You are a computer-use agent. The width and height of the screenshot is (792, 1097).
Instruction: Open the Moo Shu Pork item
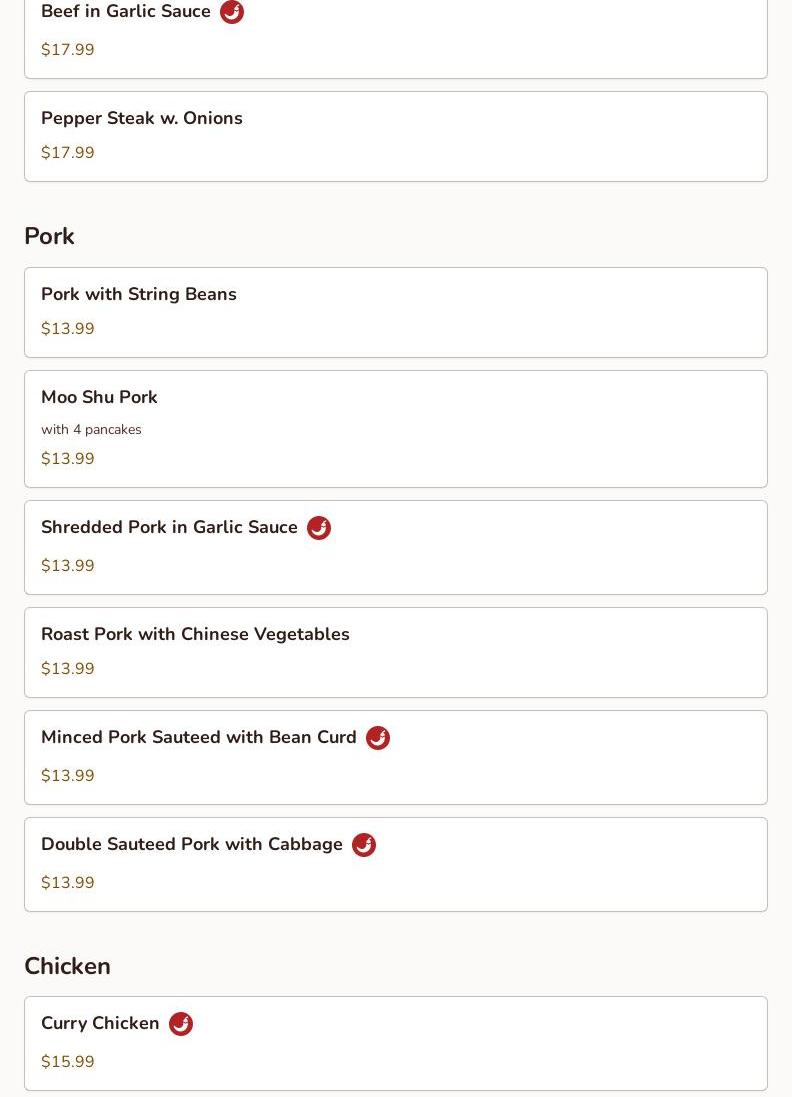[x=99, y=397]
